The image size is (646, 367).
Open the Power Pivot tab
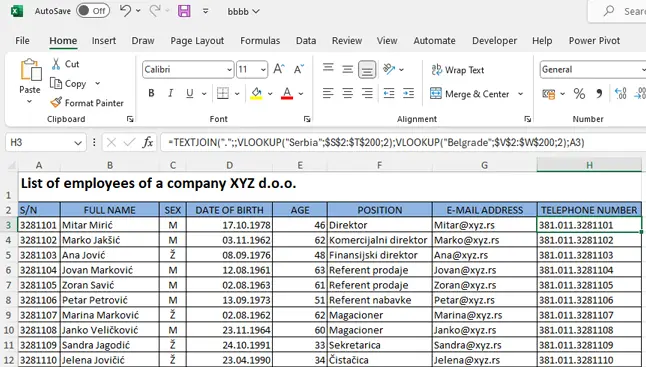point(594,40)
